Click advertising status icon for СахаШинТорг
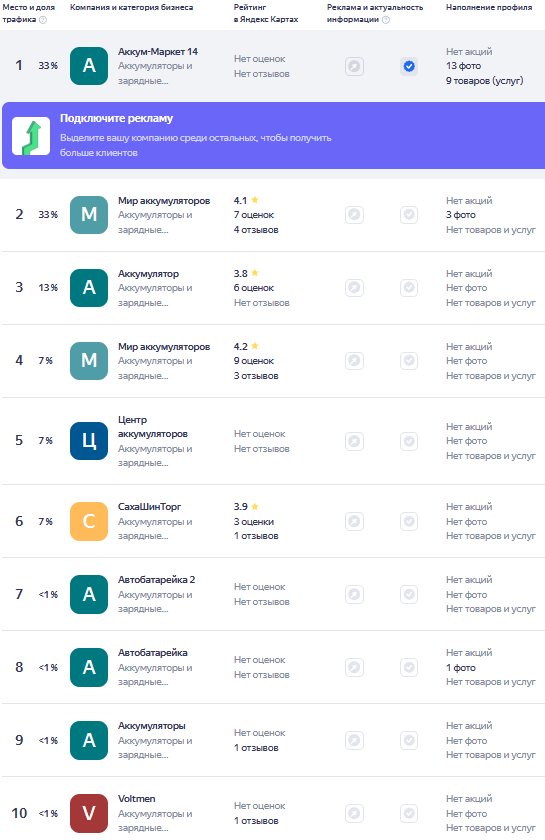This screenshot has width=545, height=840. coord(354,521)
